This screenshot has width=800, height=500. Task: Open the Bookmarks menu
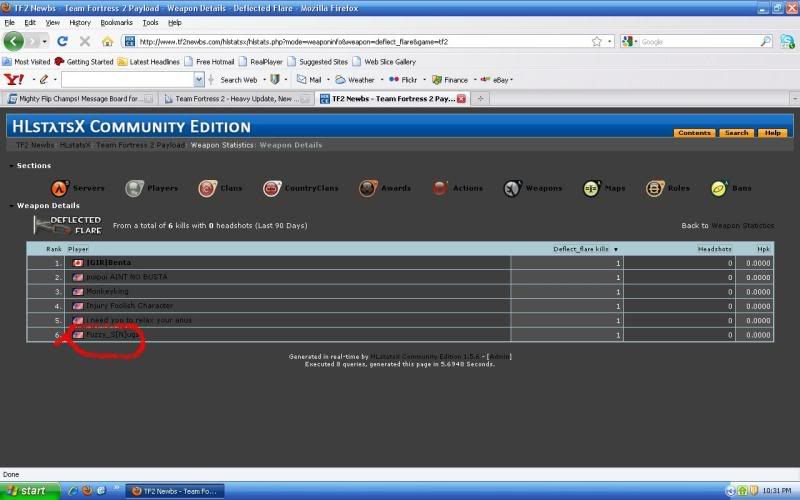(116, 22)
